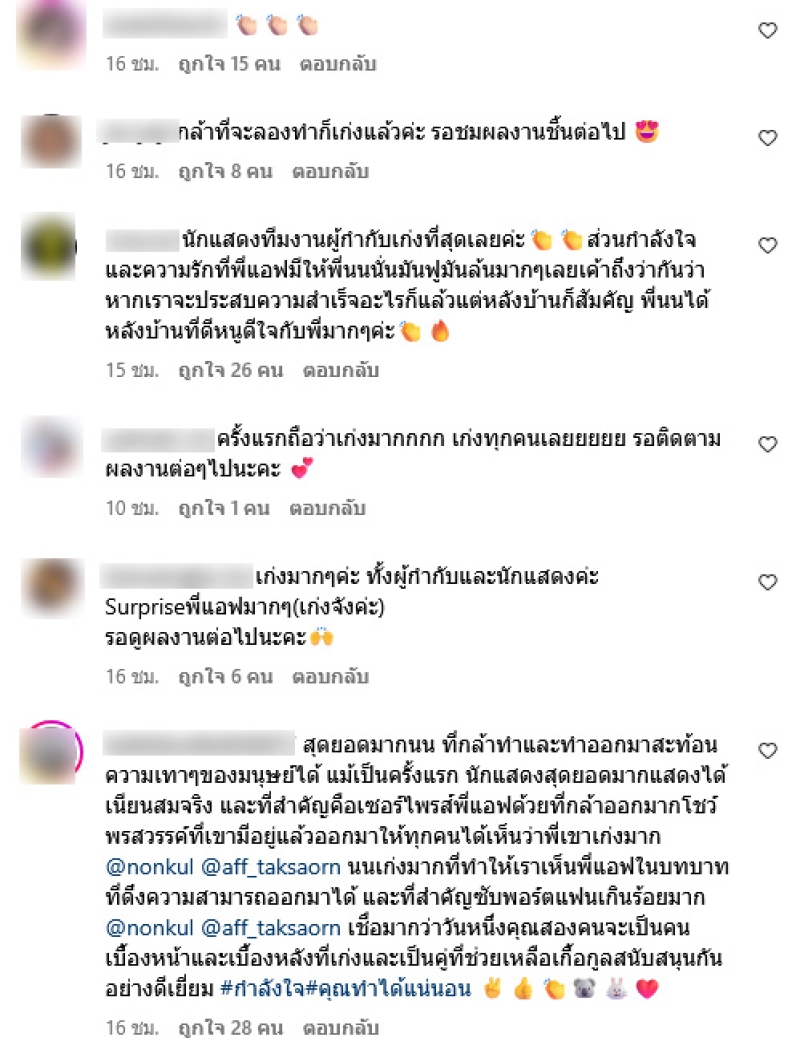Heart the long comment with 28 likes
The height and width of the screenshot is (1062, 800).
767,750
